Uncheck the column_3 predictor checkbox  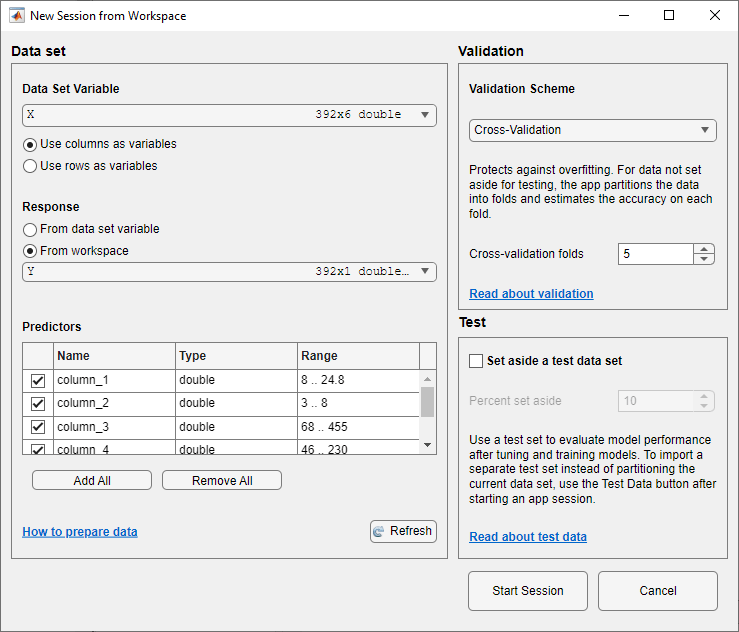(x=38, y=427)
